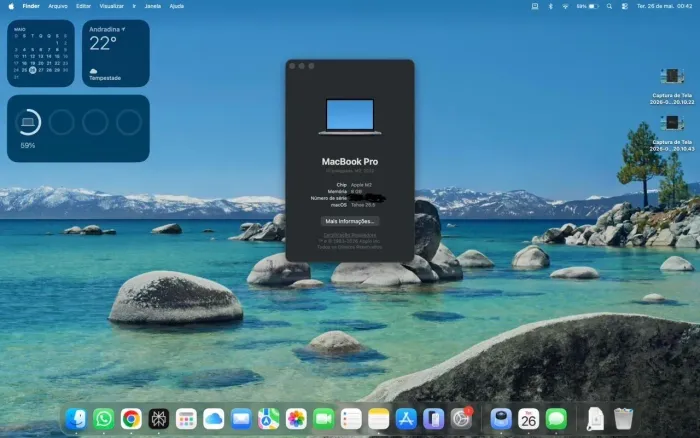The image size is (700, 438).
Task: Open Spotlight search magnifier
Action: [609, 6]
